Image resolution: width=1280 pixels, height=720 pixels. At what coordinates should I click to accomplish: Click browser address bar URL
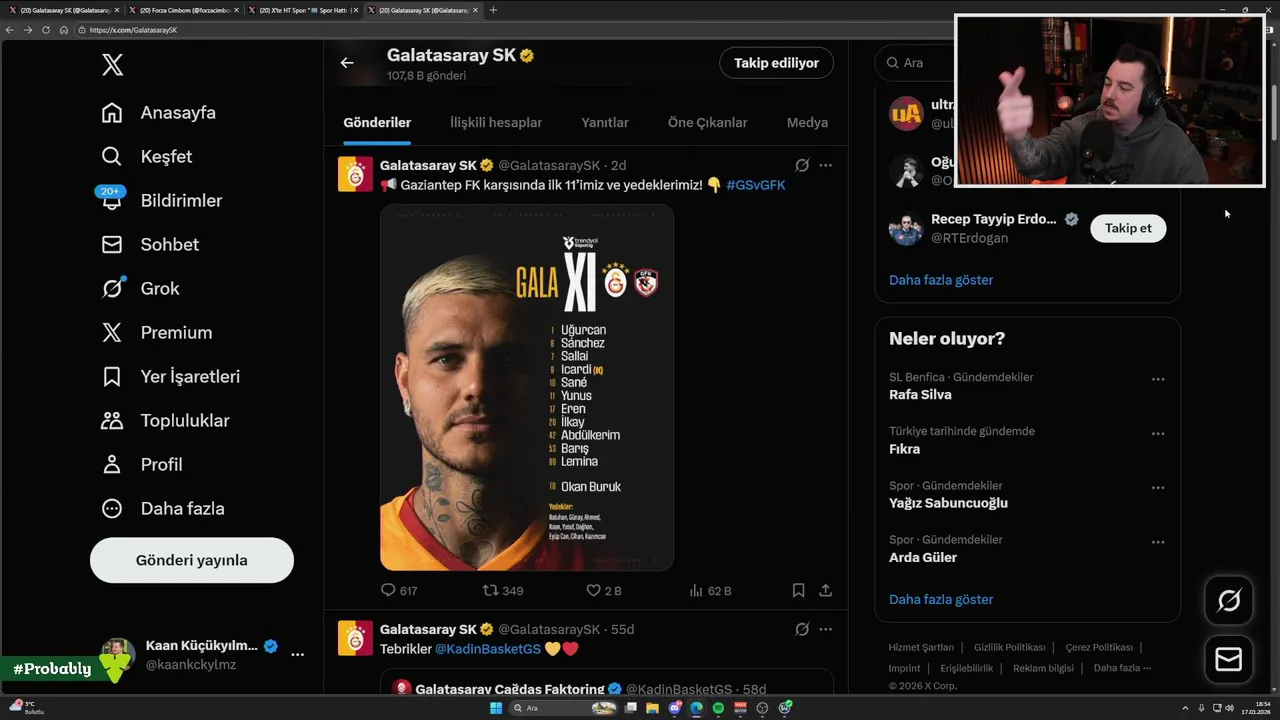[x=134, y=30]
